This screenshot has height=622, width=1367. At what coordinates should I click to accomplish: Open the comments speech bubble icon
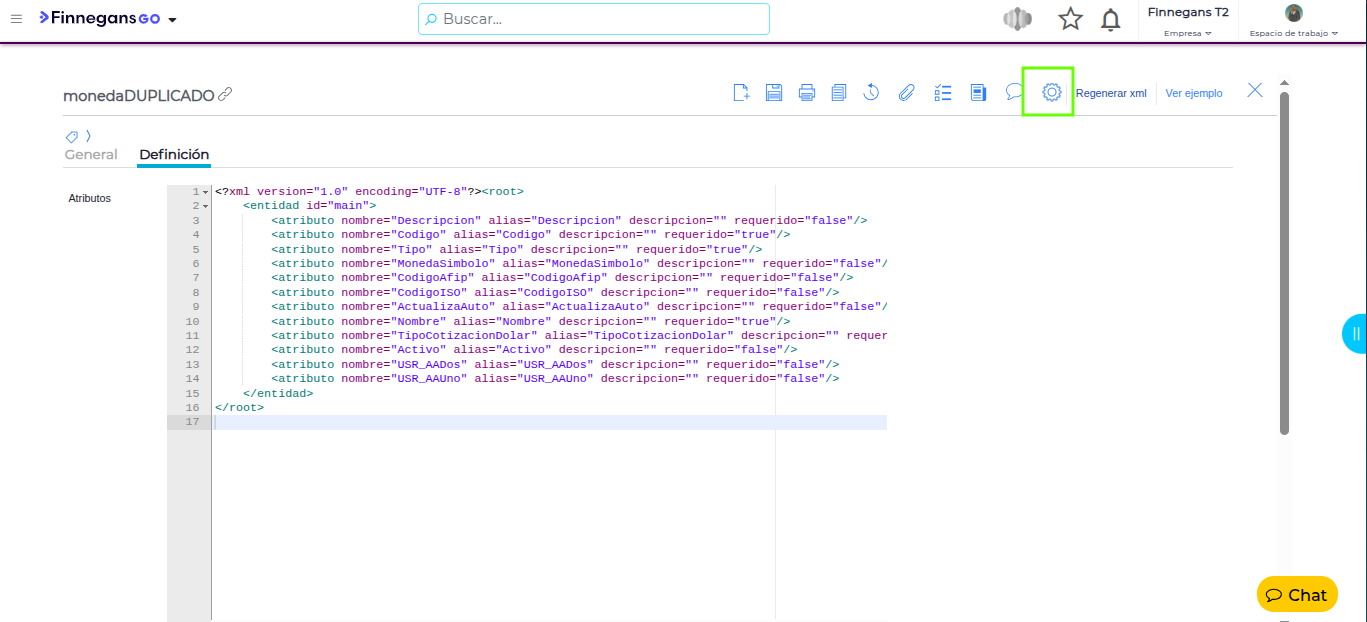(x=1014, y=93)
